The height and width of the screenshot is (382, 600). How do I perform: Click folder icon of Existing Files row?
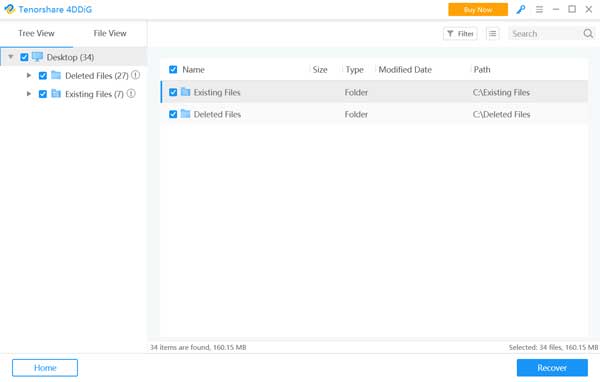pos(186,92)
